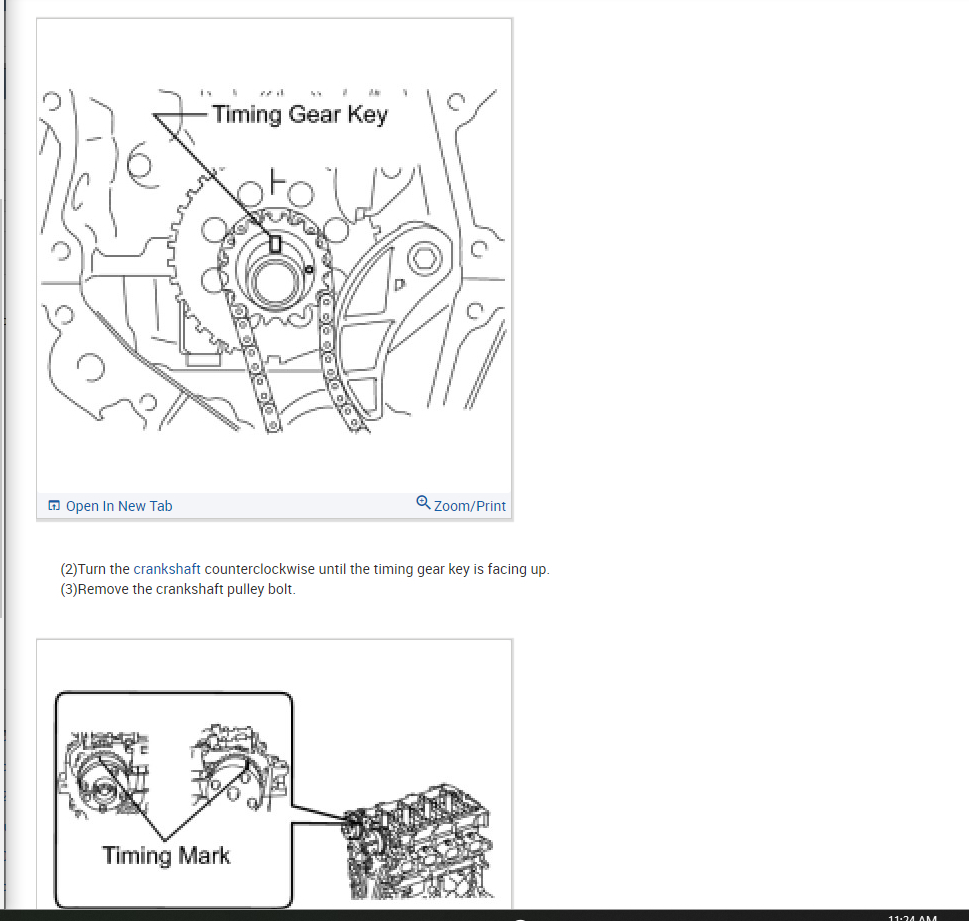The width and height of the screenshot is (969, 921).
Task: Click the gray link bar beneath first diagram
Action: (275, 506)
